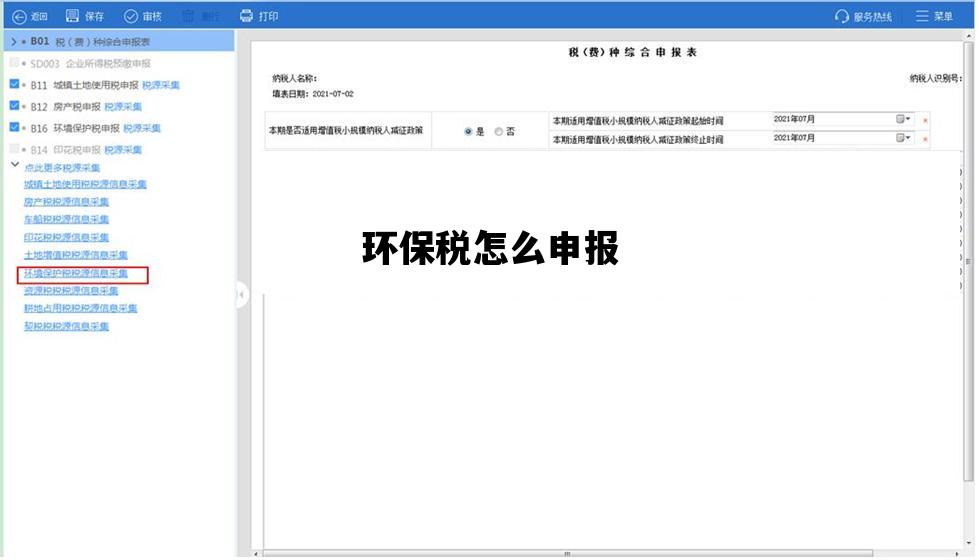The image size is (979, 560).
Task: Toggle the SD003 企业所得税预缴申报 checkbox
Action: 14,62
